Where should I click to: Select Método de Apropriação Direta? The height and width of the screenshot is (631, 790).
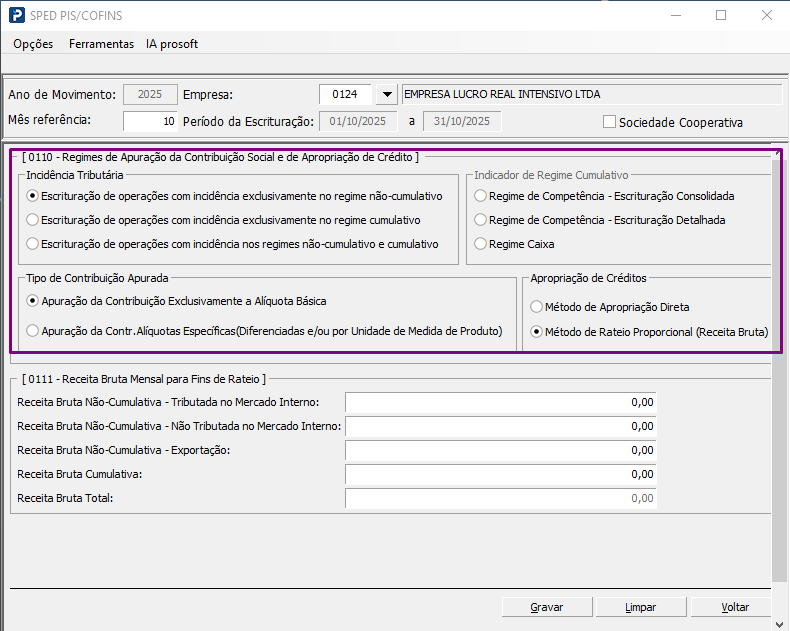537,307
